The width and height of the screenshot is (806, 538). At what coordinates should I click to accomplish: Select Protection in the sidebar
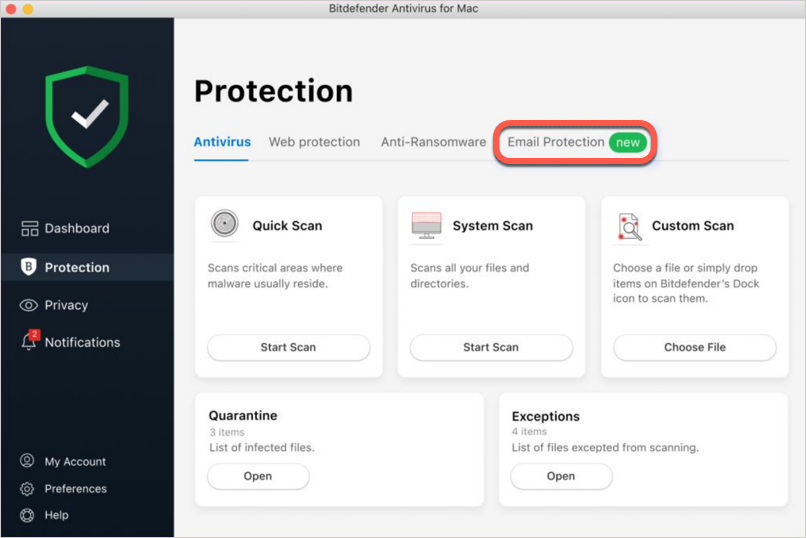tap(87, 267)
